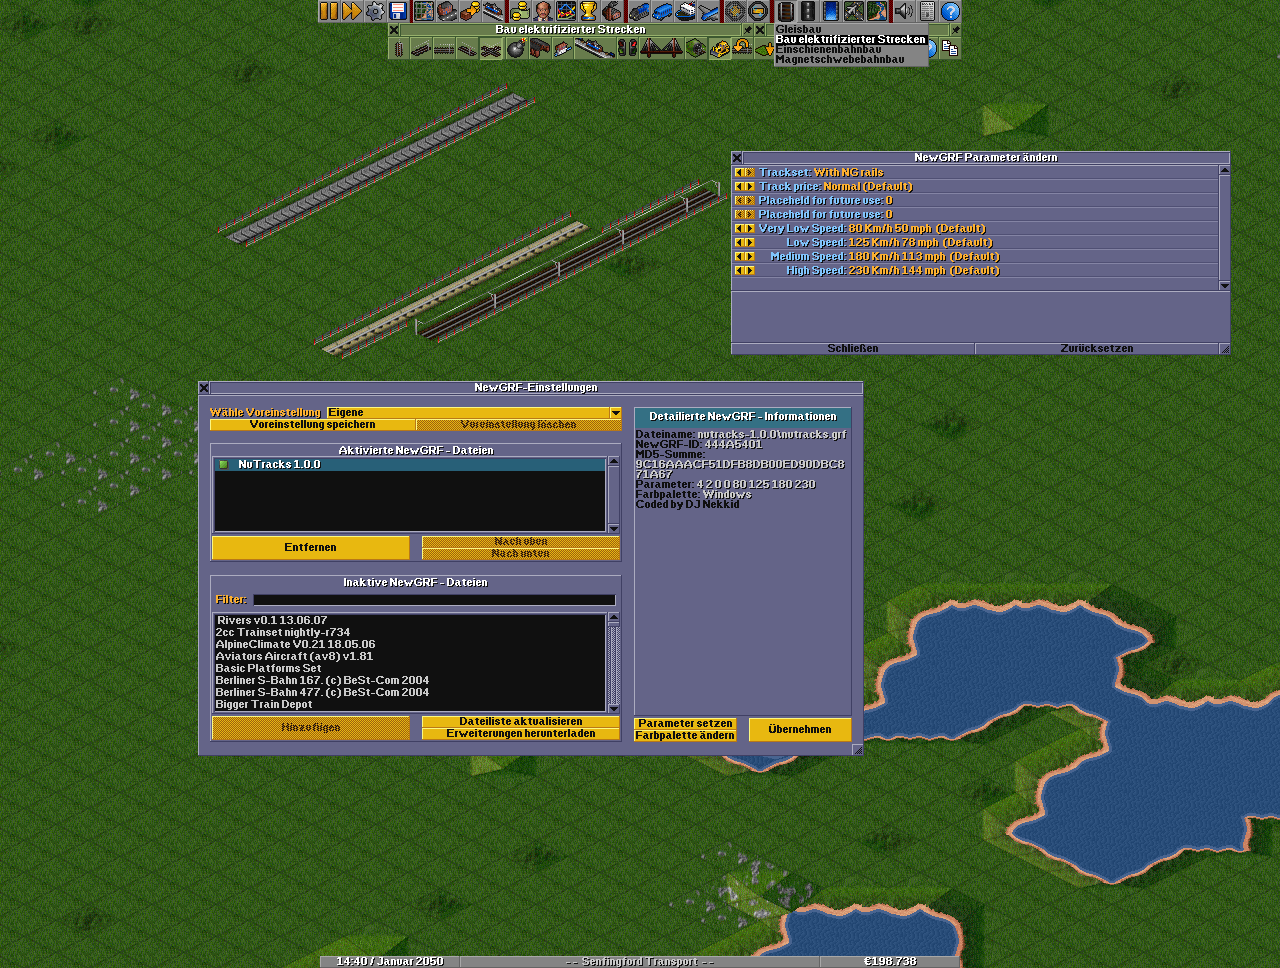This screenshot has height=968, width=1280.
Task: Select the dynamite demolish tool
Action: (516, 48)
